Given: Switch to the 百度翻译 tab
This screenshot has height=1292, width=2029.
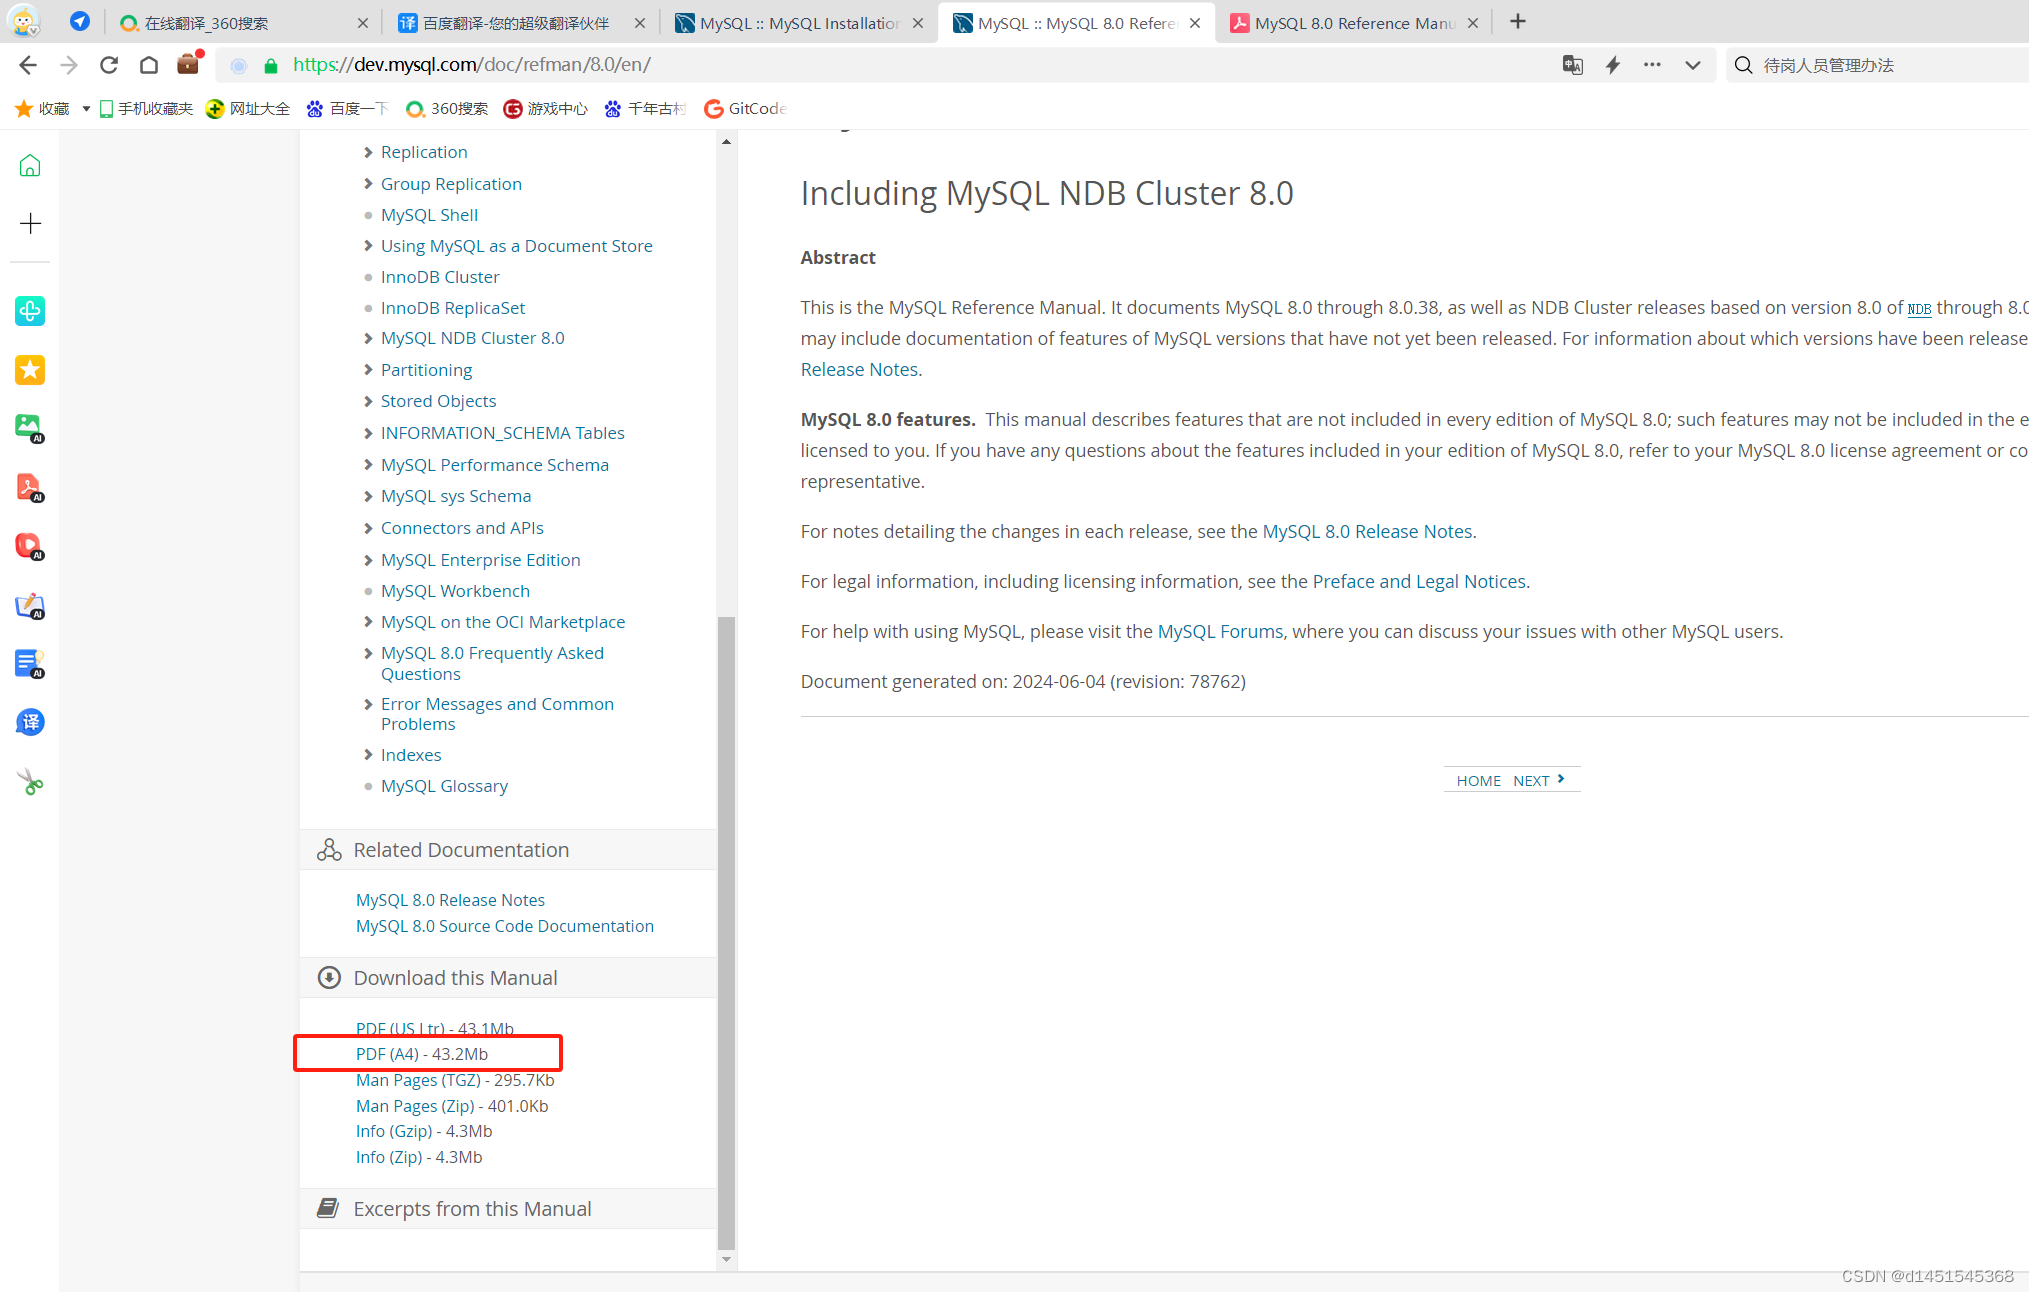Looking at the screenshot, I should 521,22.
